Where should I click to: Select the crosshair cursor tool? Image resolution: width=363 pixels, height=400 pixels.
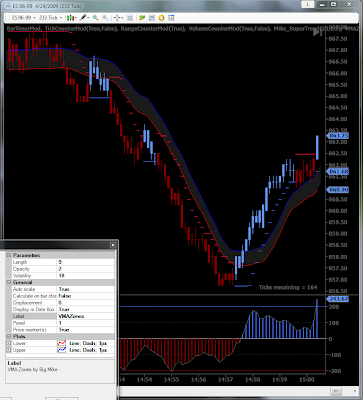pyautogui.click(x=117, y=18)
